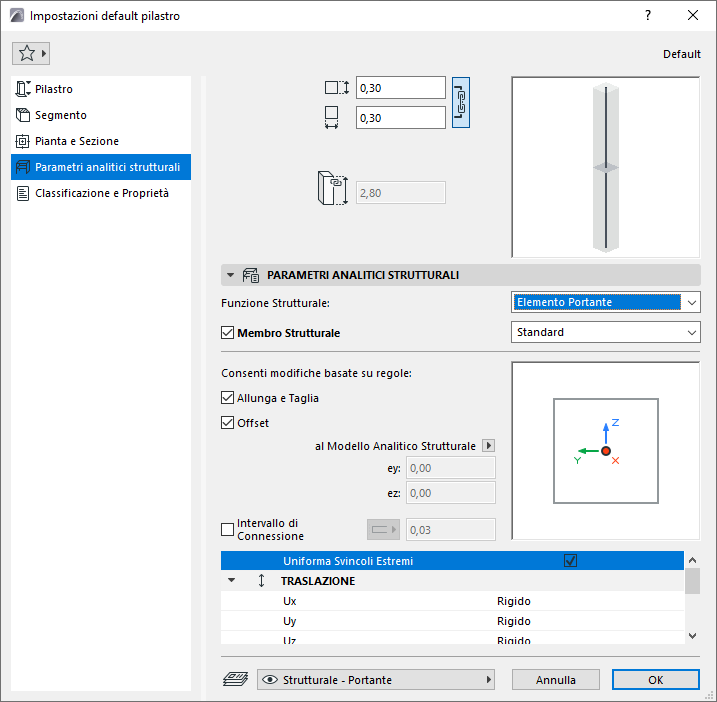The height and width of the screenshot is (702, 717).
Task: Disable the Allunga e Taglia checkbox
Action: click(227, 397)
